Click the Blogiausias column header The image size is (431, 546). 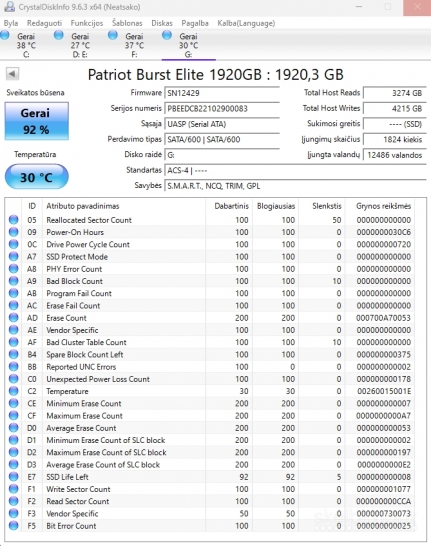[276, 206]
